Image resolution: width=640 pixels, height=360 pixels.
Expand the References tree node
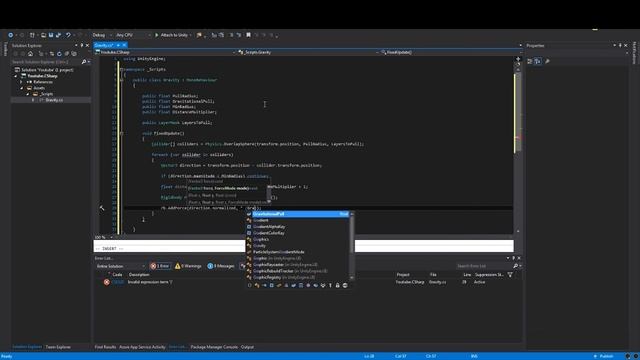[21, 82]
